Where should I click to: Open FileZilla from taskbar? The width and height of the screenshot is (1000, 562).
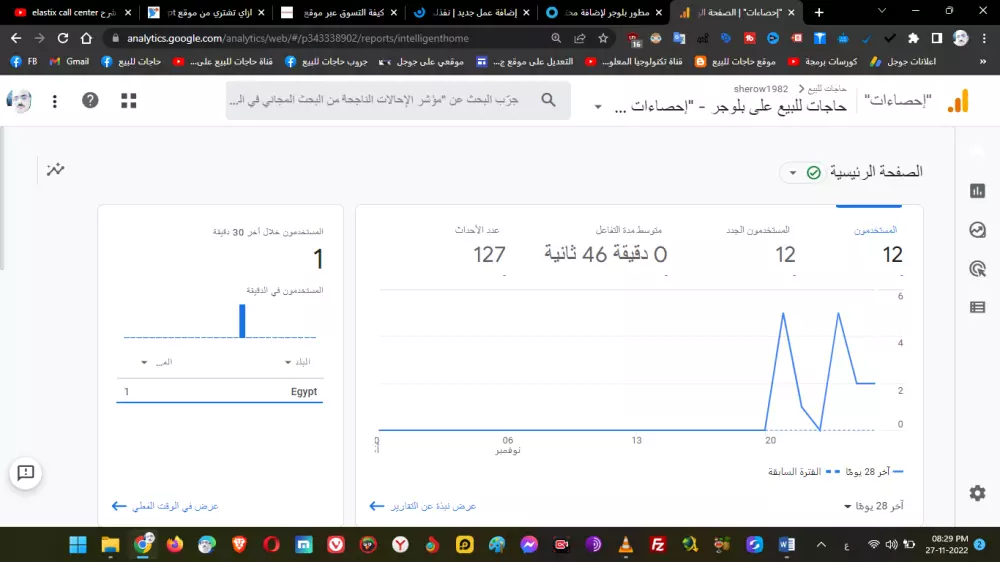point(658,544)
